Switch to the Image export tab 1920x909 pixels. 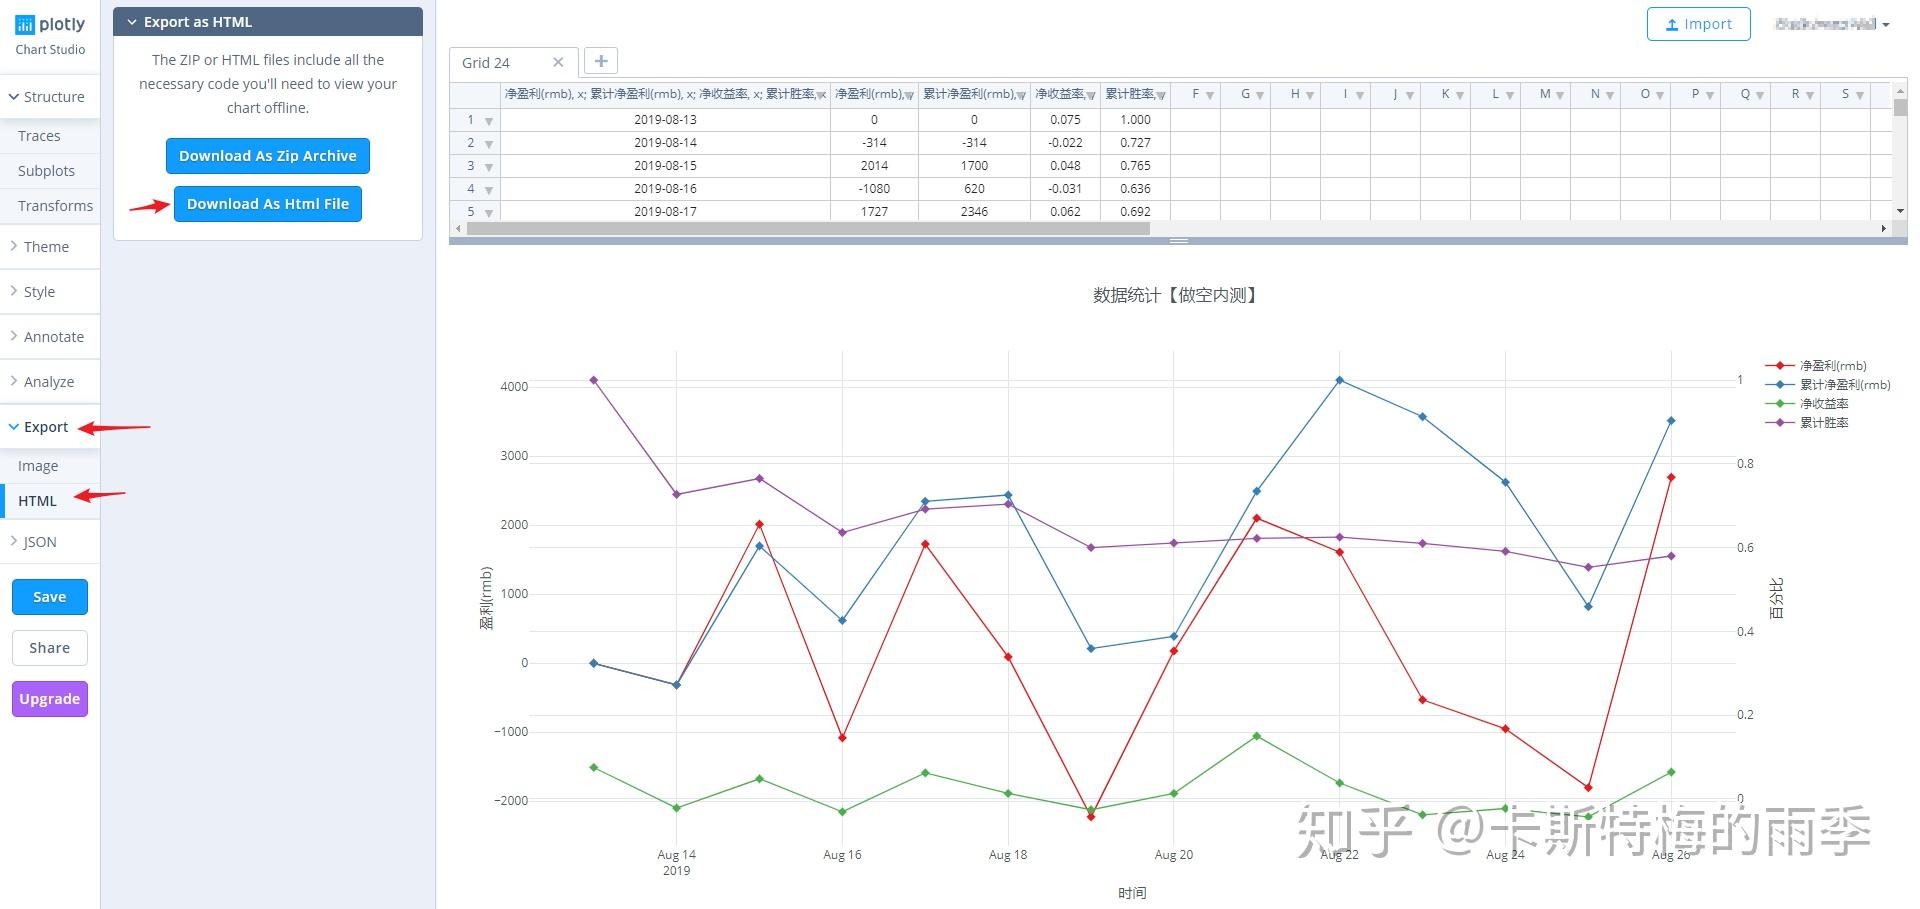tap(37, 465)
